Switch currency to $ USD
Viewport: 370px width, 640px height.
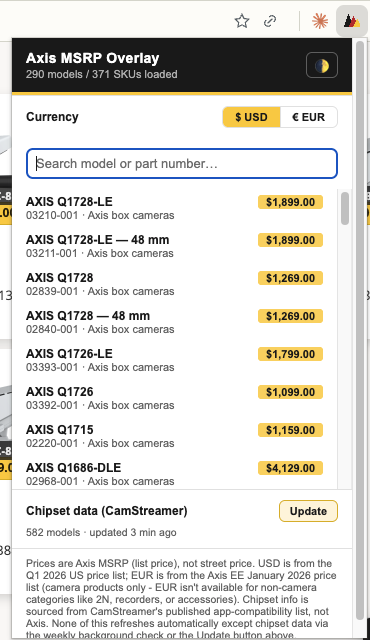(251, 117)
